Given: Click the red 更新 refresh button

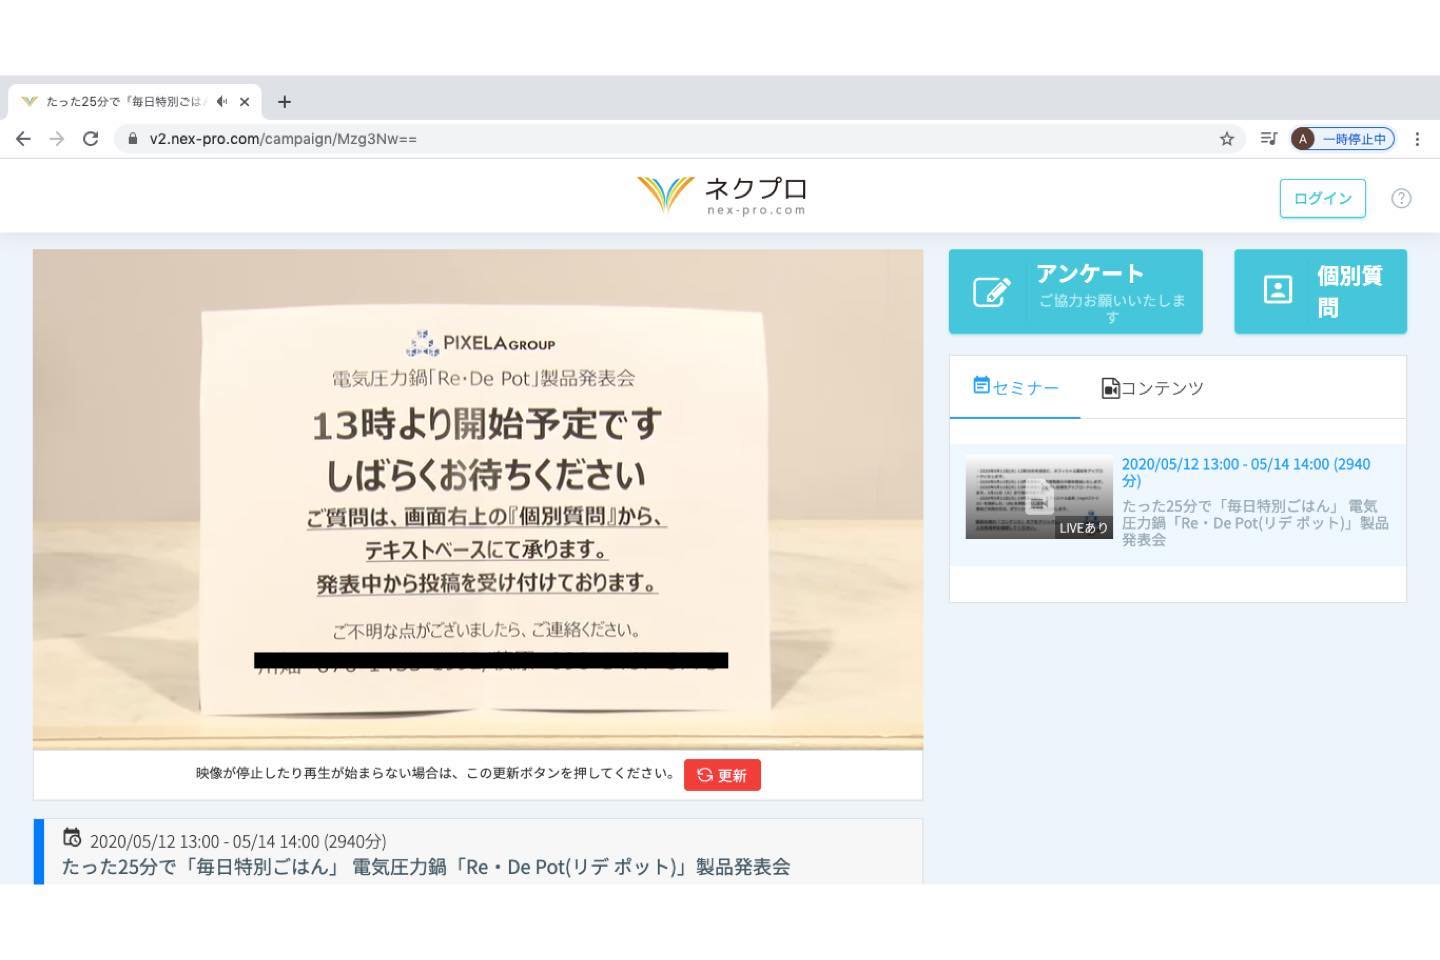Looking at the screenshot, I should 722,775.
